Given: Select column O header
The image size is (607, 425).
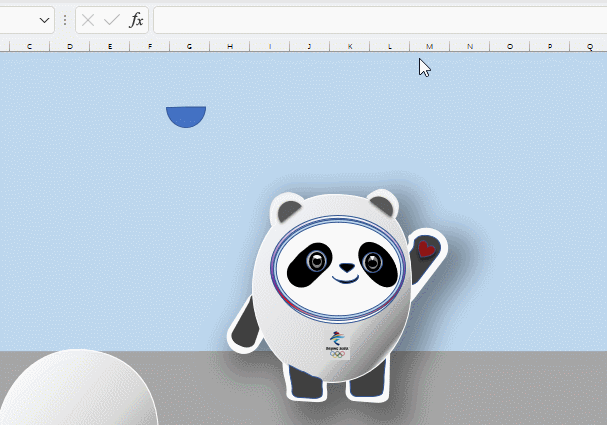Looking at the screenshot, I should point(509,46).
